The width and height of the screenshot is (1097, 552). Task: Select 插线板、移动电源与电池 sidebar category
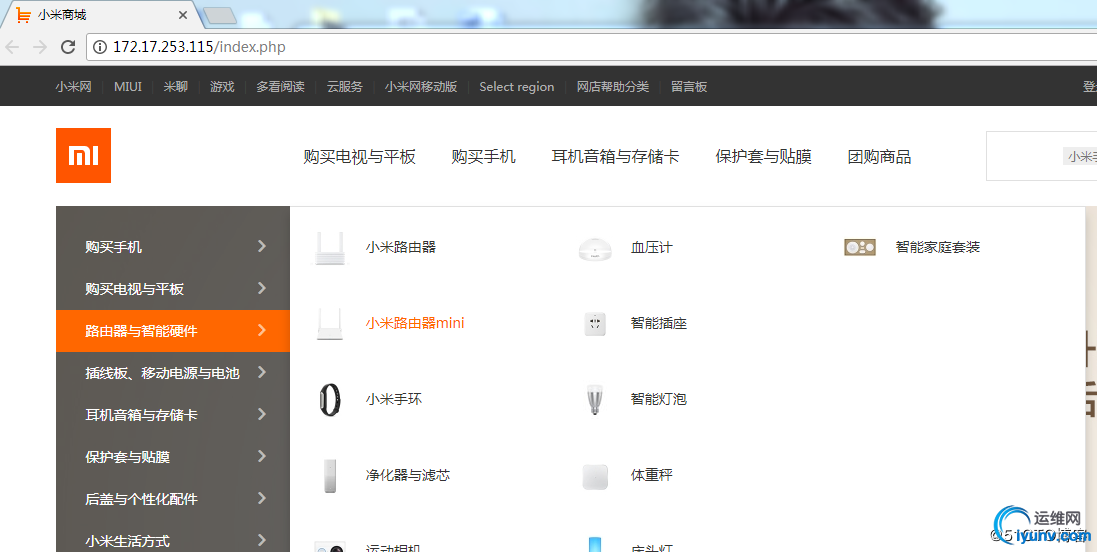pyautogui.click(x=173, y=373)
